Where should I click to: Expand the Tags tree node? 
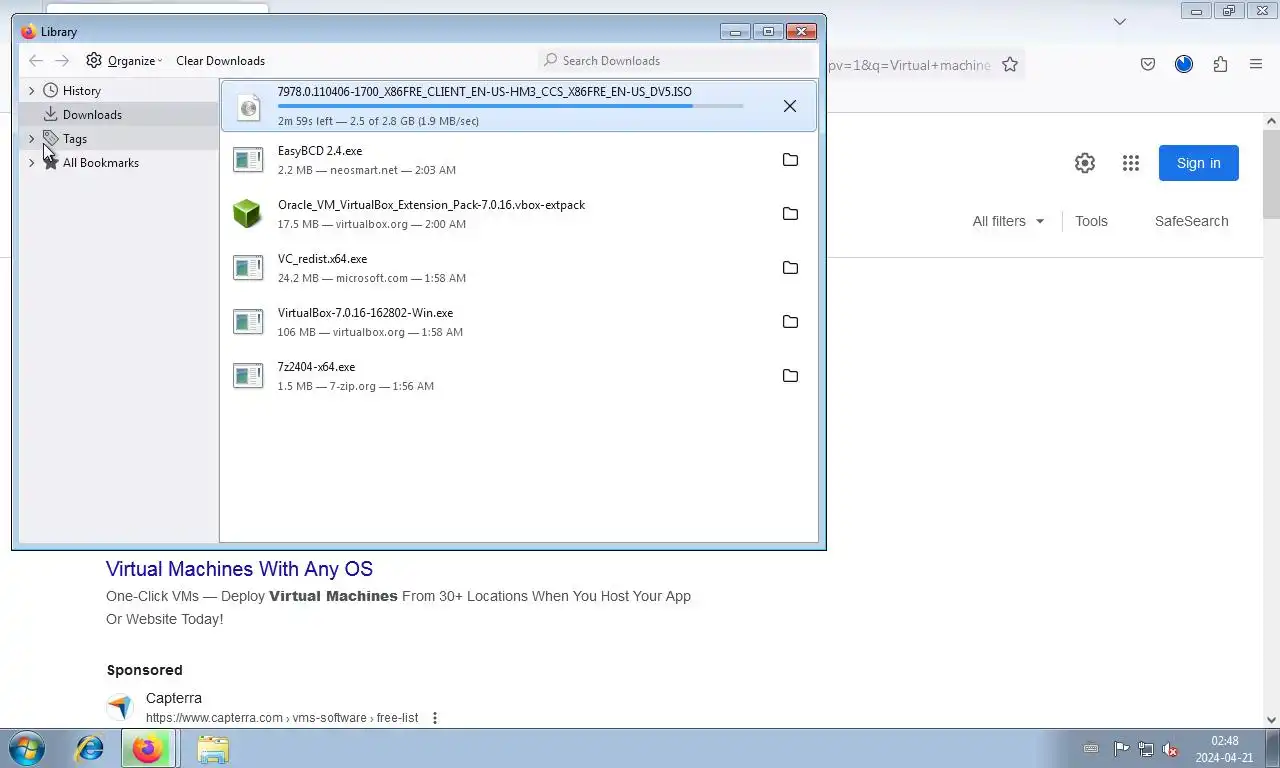pos(31,139)
